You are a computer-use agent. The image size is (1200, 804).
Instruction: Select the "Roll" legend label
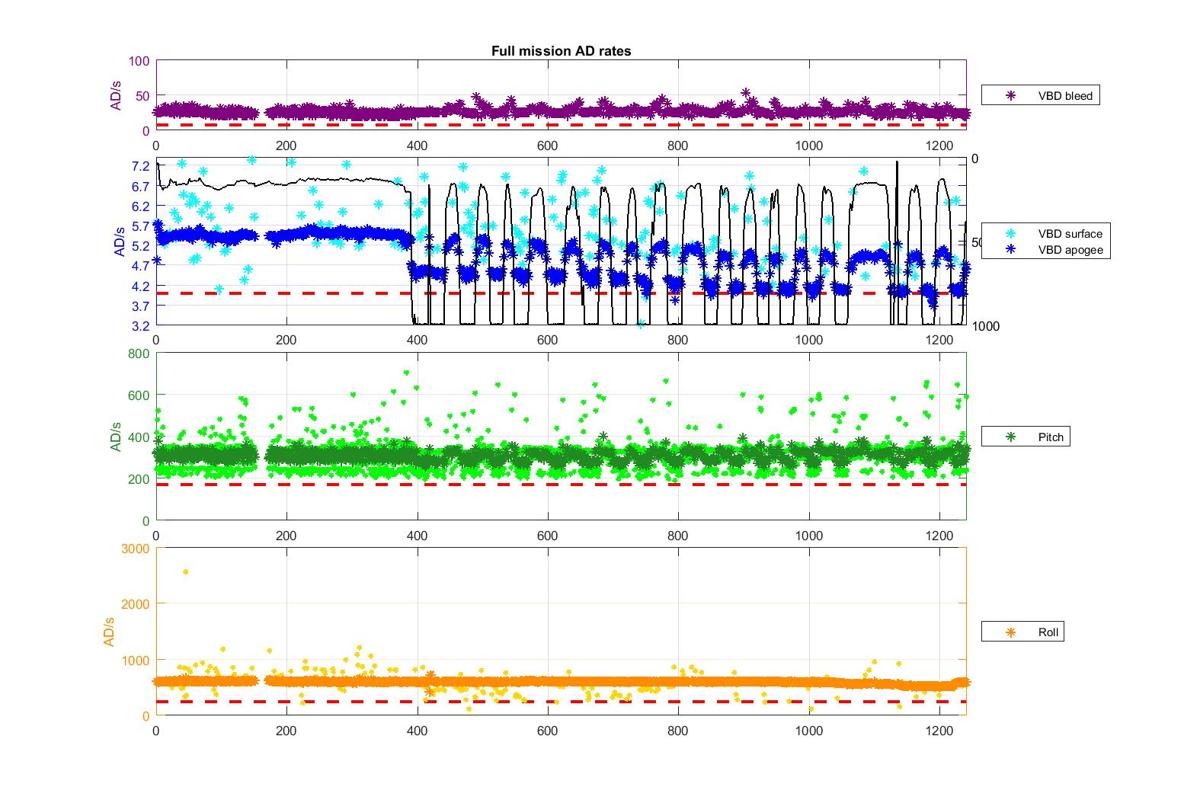[1050, 632]
